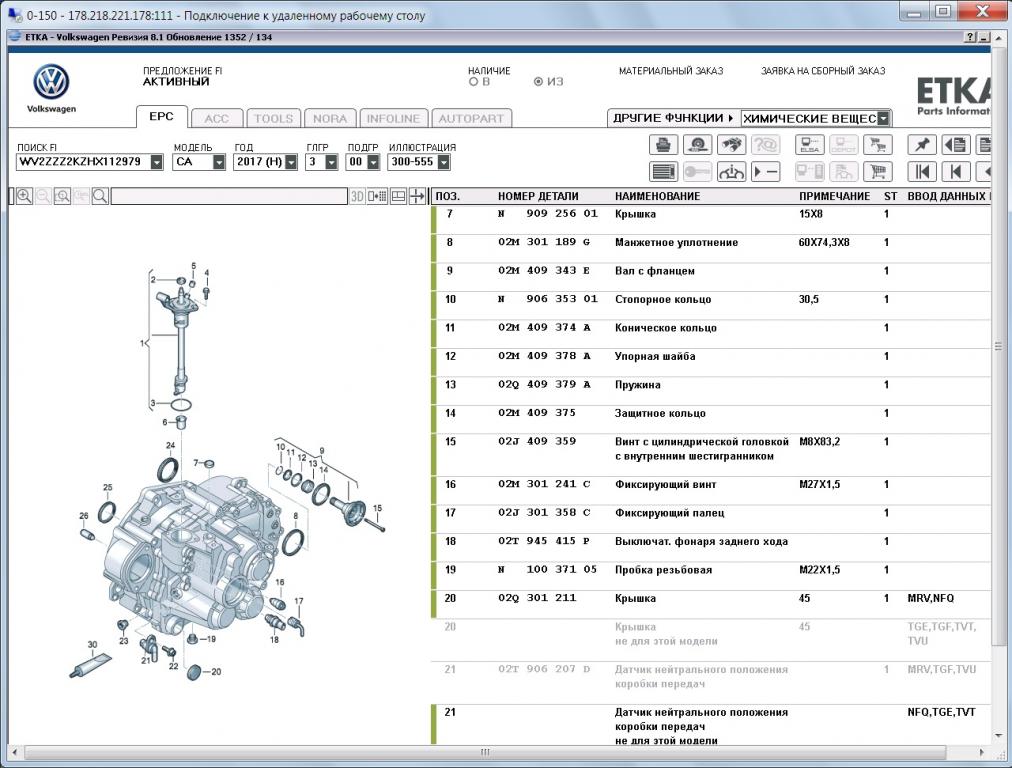
Task: Click the pushpin icon
Action: coord(922,145)
